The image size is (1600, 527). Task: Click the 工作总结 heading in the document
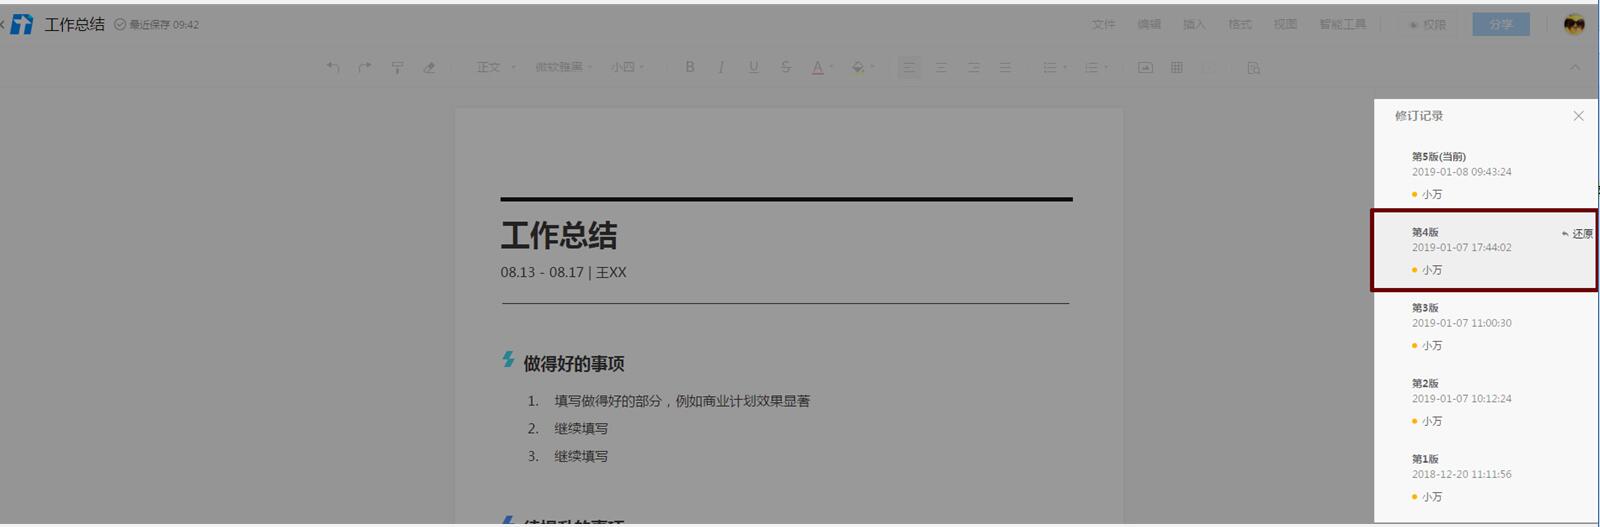point(558,236)
